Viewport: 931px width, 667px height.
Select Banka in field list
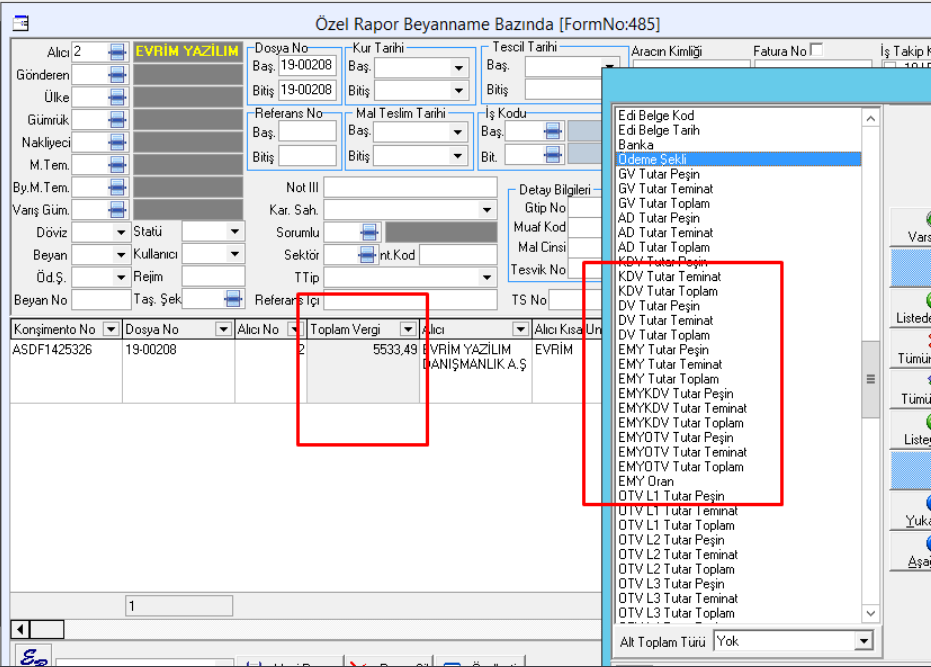click(636, 145)
